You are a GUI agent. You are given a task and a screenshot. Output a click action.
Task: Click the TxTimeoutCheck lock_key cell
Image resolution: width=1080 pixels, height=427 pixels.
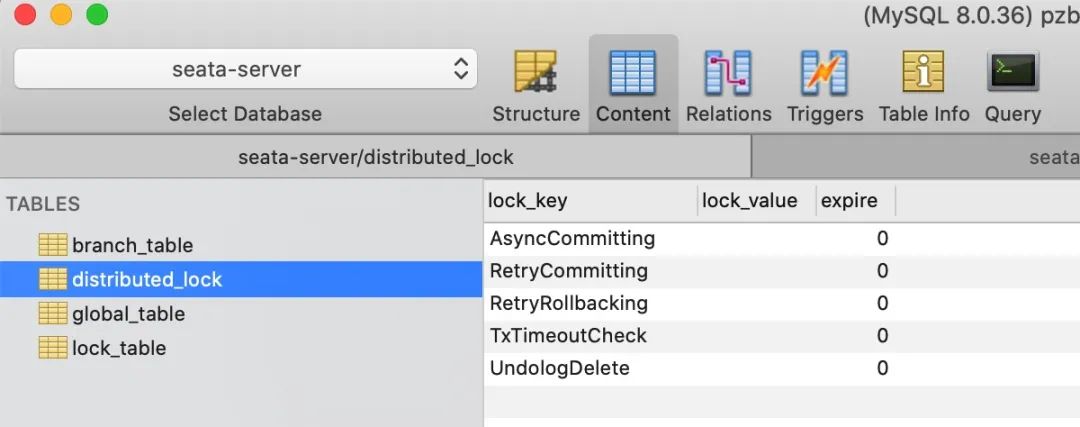pos(568,336)
